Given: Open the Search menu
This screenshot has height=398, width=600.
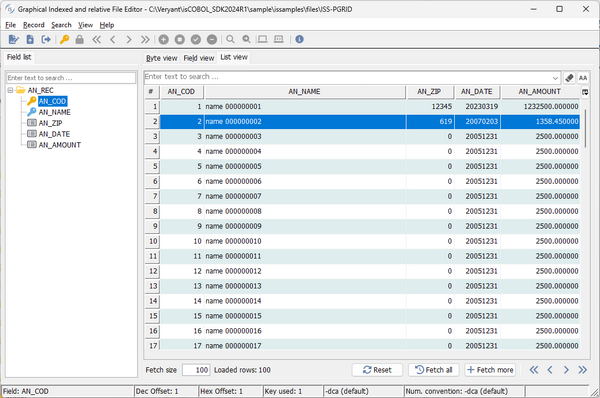Looking at the screenshot, I should click(x=61, y=25).
